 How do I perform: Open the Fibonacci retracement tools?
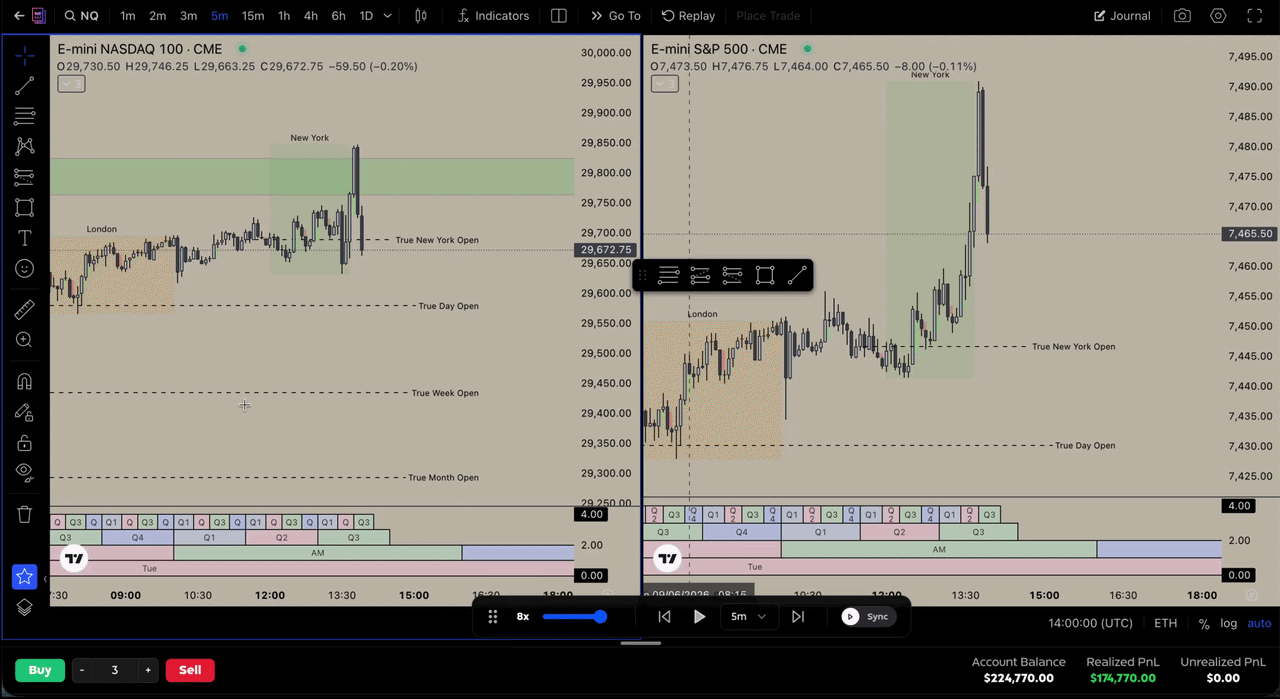click(25, 116)
